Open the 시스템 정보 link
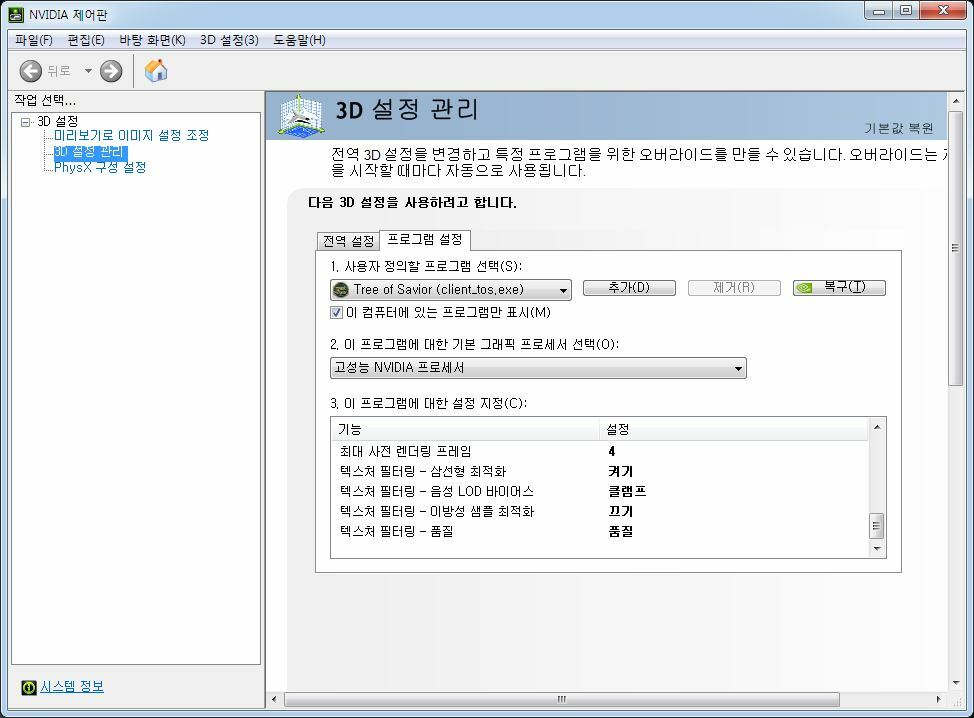This screenshot has height=718, width=974. tap(72, 687)
